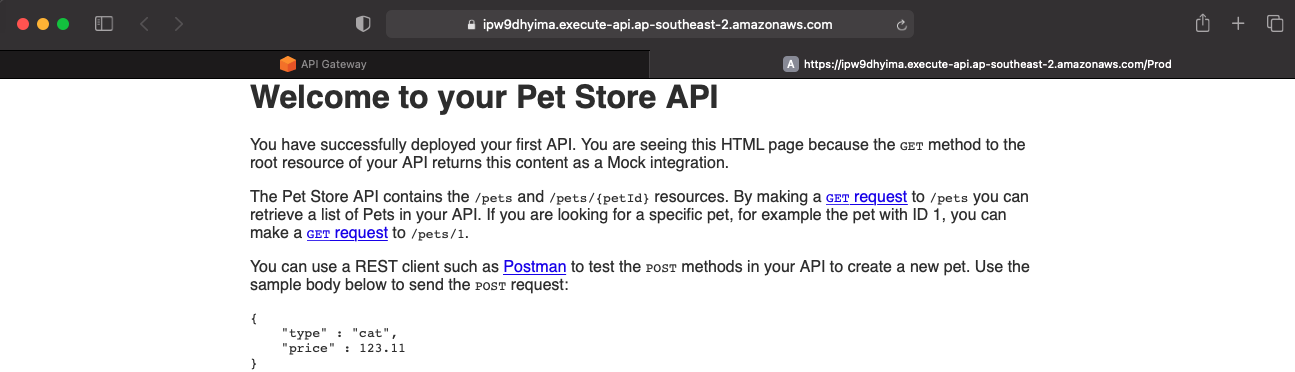1295x372 pixels.
Task: Open the privacy report shield icon
Action: pyautogui.click(x=363, y=24)
